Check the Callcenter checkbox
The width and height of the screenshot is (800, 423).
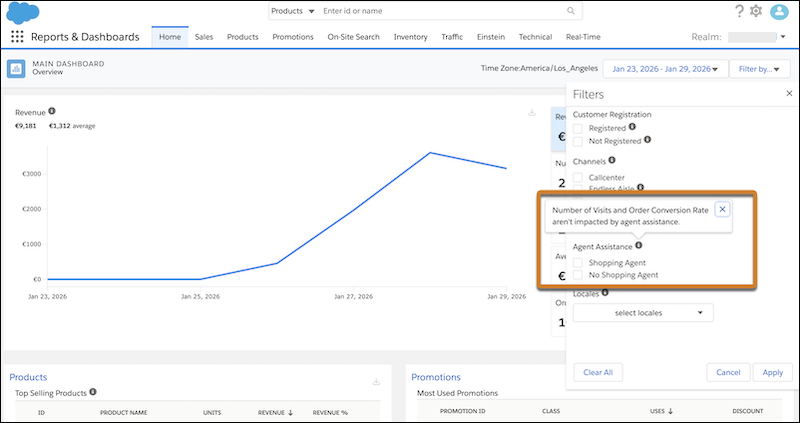click(578, 178)
